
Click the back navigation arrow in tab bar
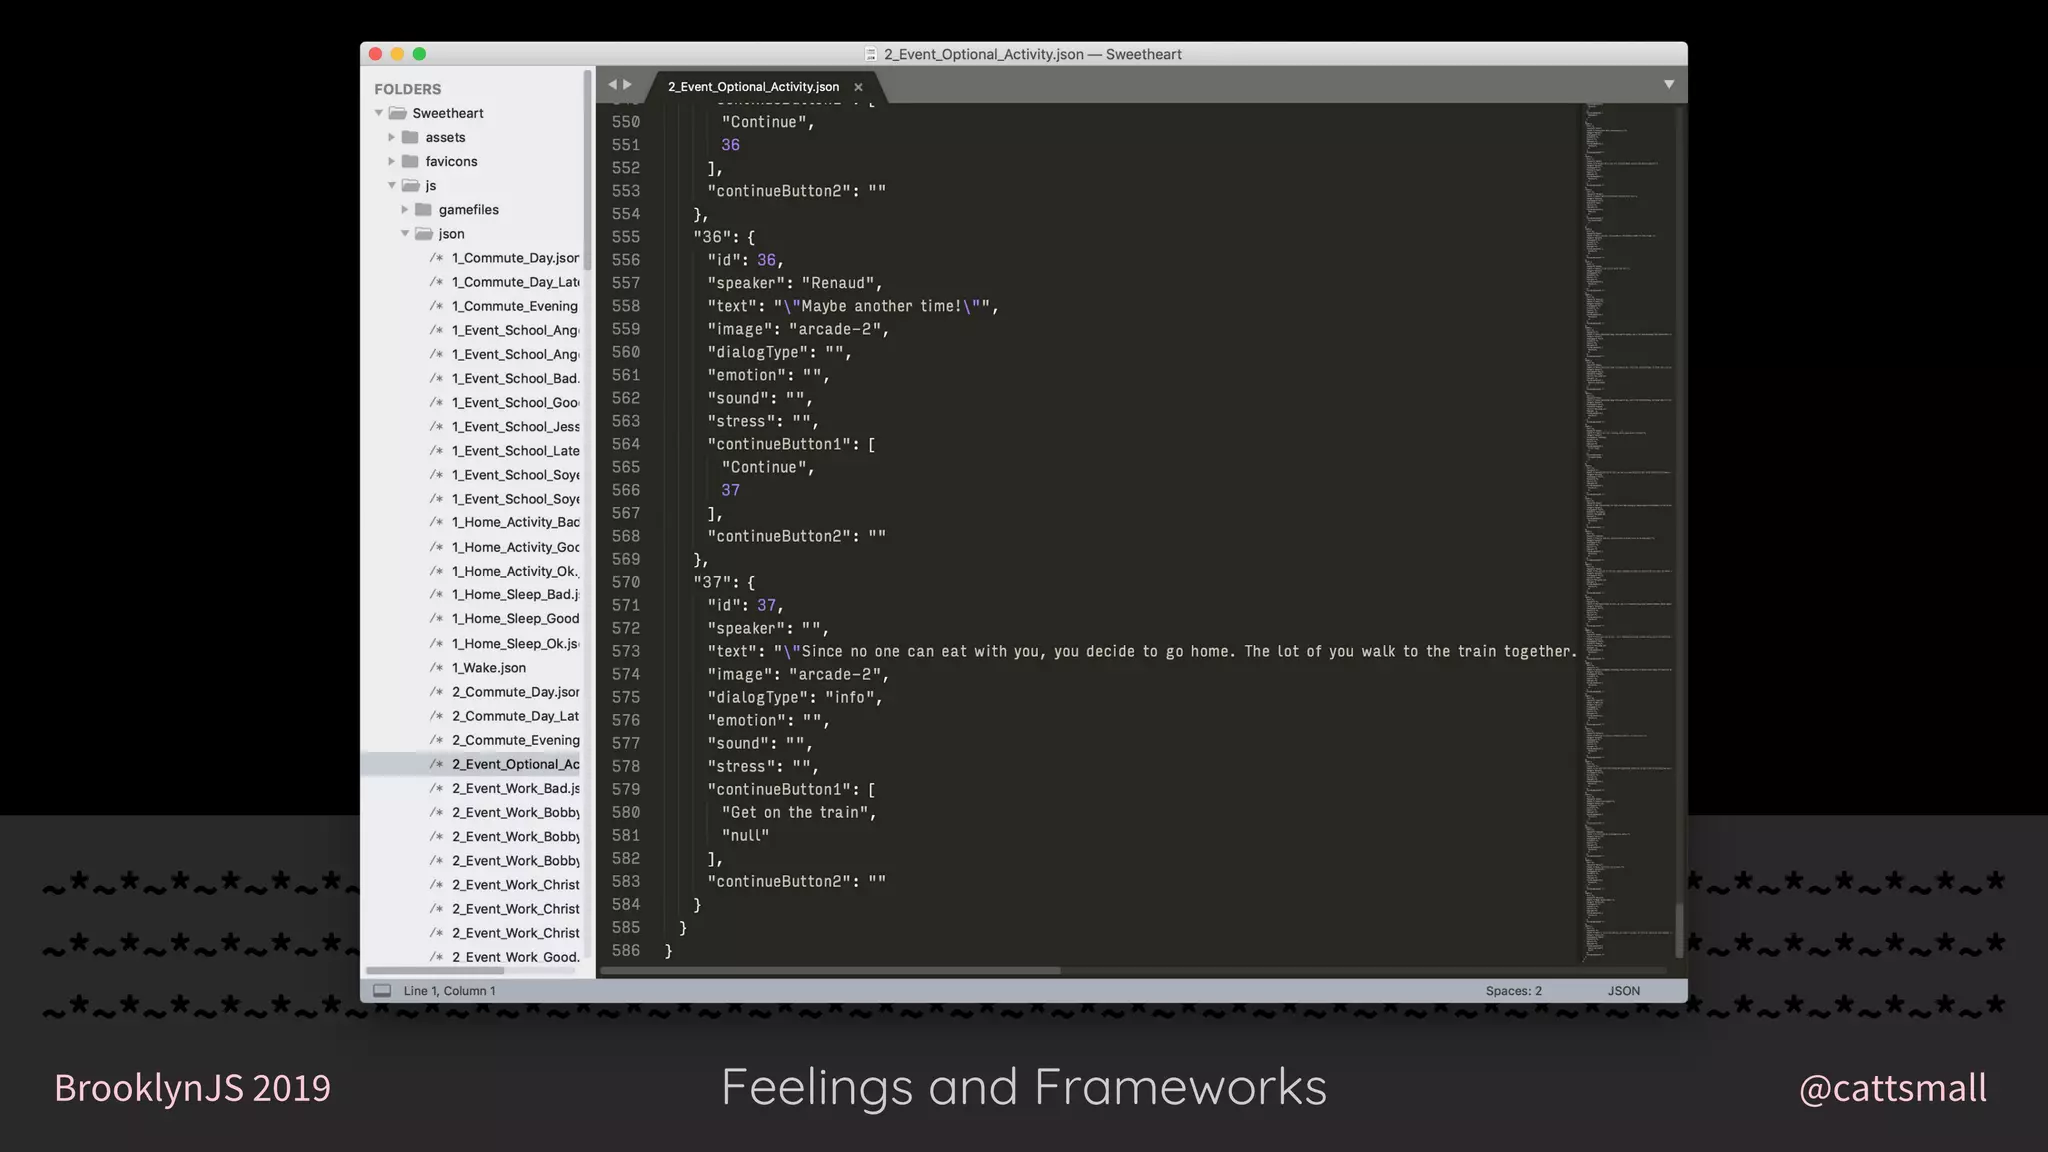click(x=612, y=85)
